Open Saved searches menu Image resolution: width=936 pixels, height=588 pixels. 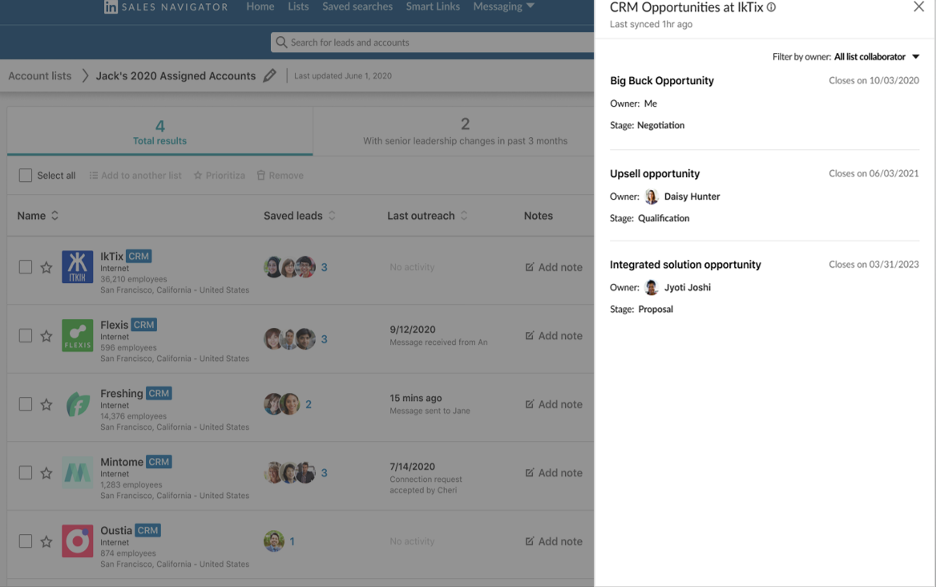coord(358,7)
